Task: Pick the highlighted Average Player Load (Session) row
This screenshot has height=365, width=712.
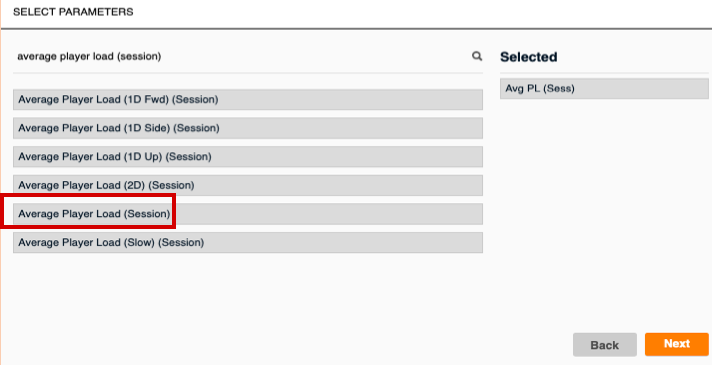Action: [x=247, y=214]
